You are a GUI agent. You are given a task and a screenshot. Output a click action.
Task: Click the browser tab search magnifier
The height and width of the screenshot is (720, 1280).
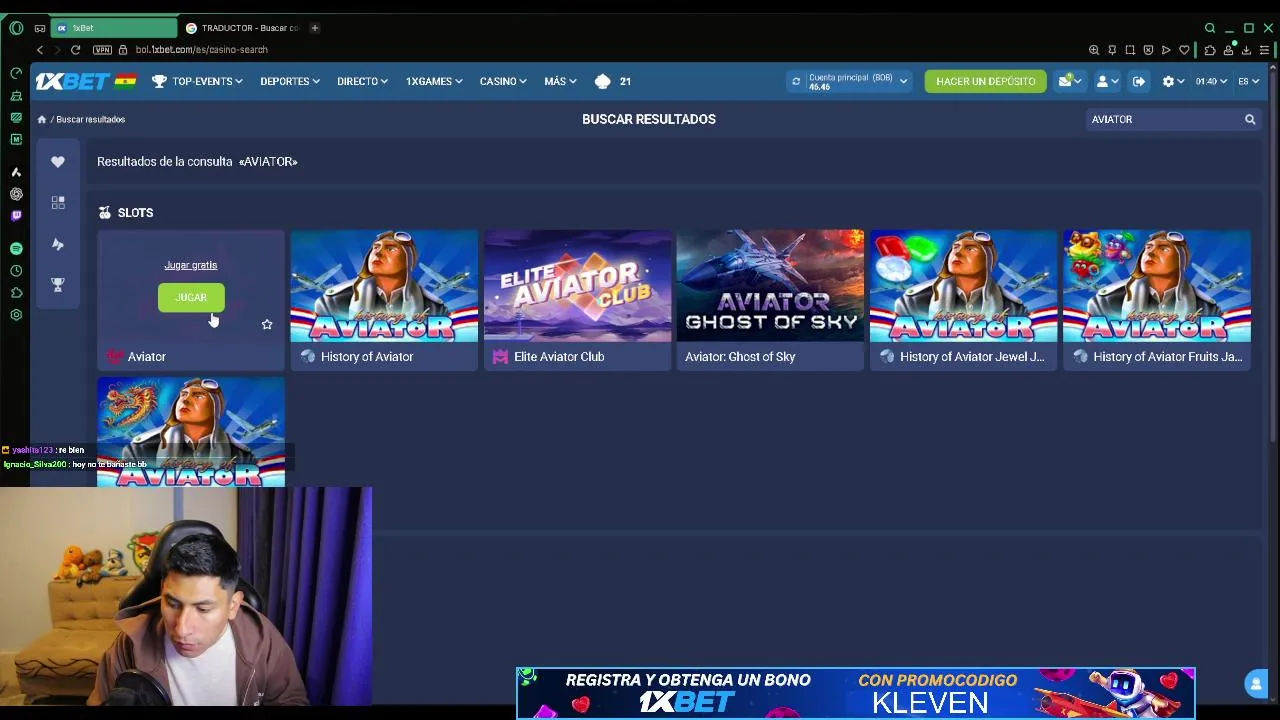[1210, 28]
